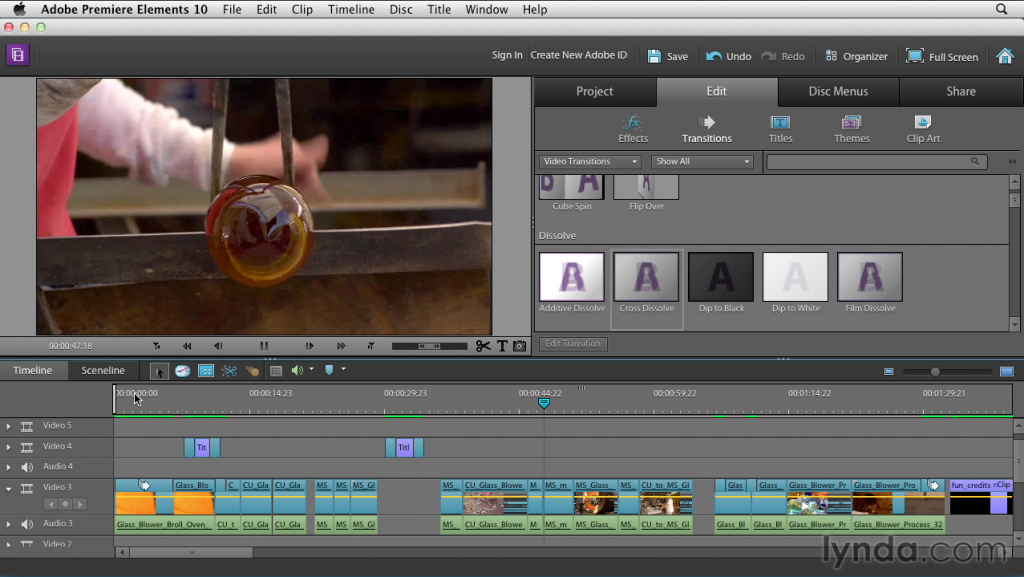
Task: Switch to the Sceneline view
Action: pyautogui.click(x=103, y=370)
